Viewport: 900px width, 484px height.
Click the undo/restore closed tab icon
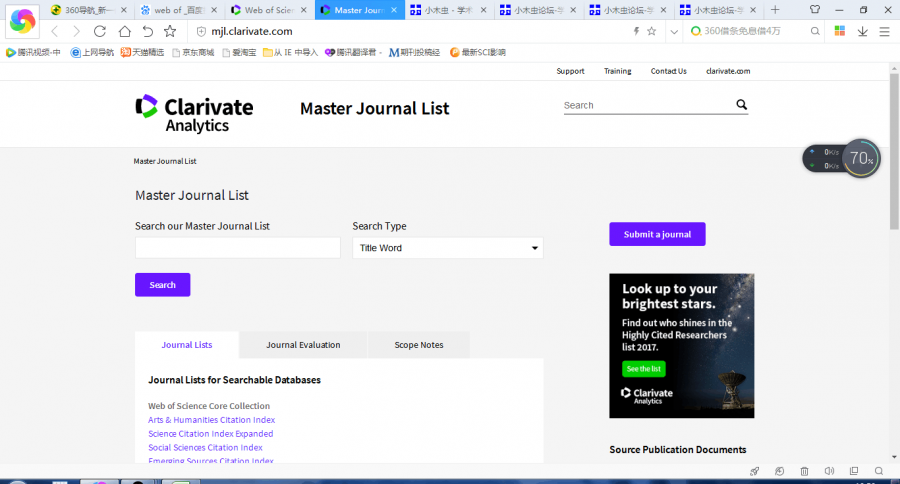click(147, 31)
